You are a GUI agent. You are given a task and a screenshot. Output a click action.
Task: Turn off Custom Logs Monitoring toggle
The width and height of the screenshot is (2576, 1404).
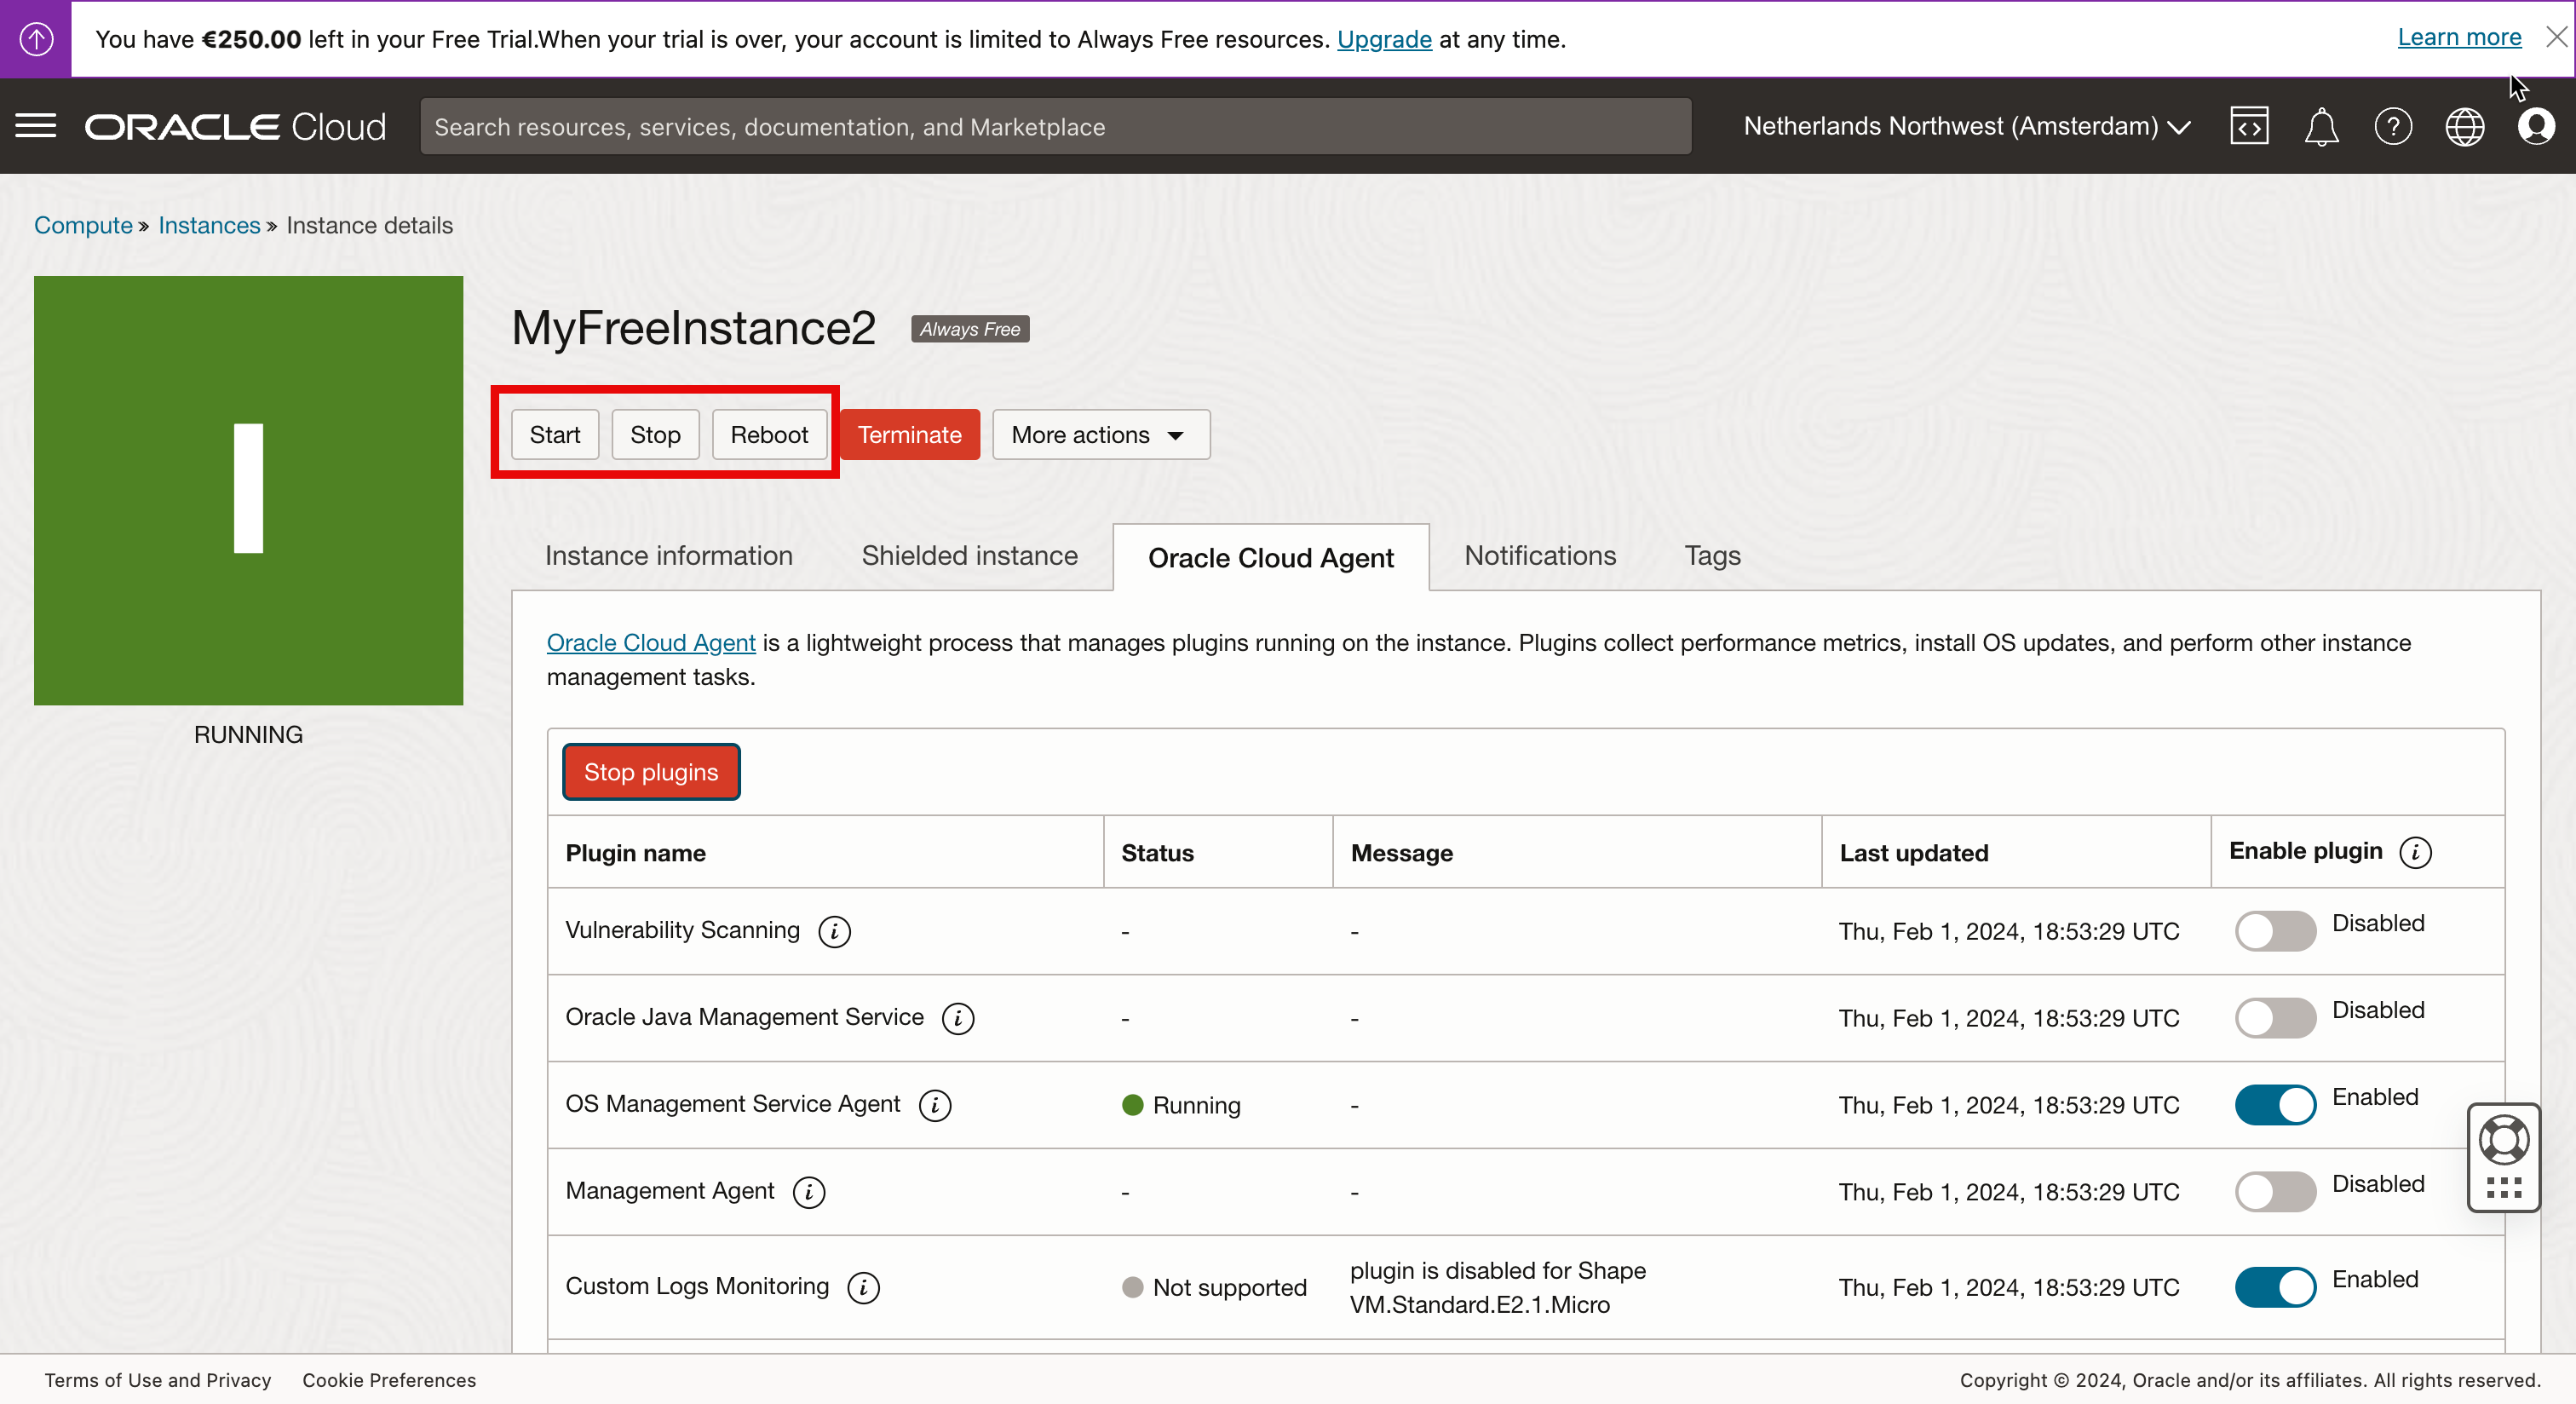2275,1287
